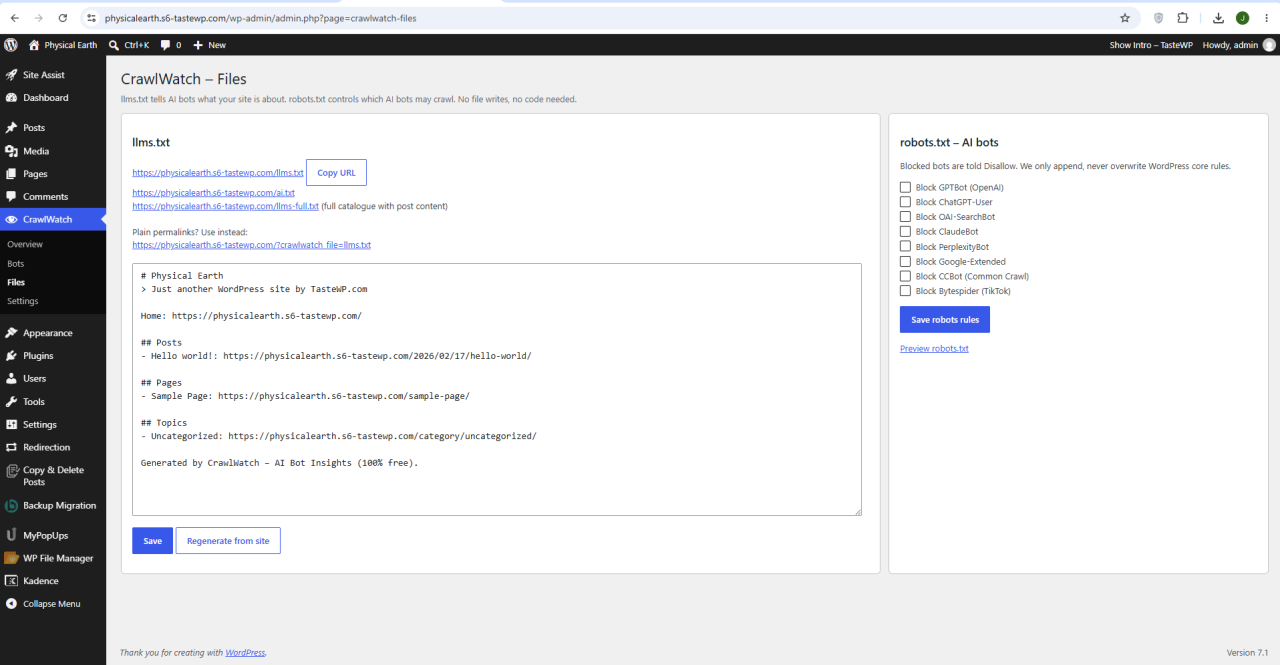The height and width of the screenshot is (665, 1280).
Task: Open the Howdy, admin account menu
Action: pyautogui.click(x=1239, y=45)
